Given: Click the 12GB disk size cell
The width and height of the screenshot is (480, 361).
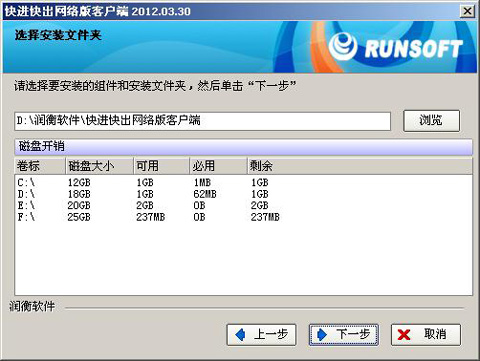Looking at the screenshot, I should [79, 182].
